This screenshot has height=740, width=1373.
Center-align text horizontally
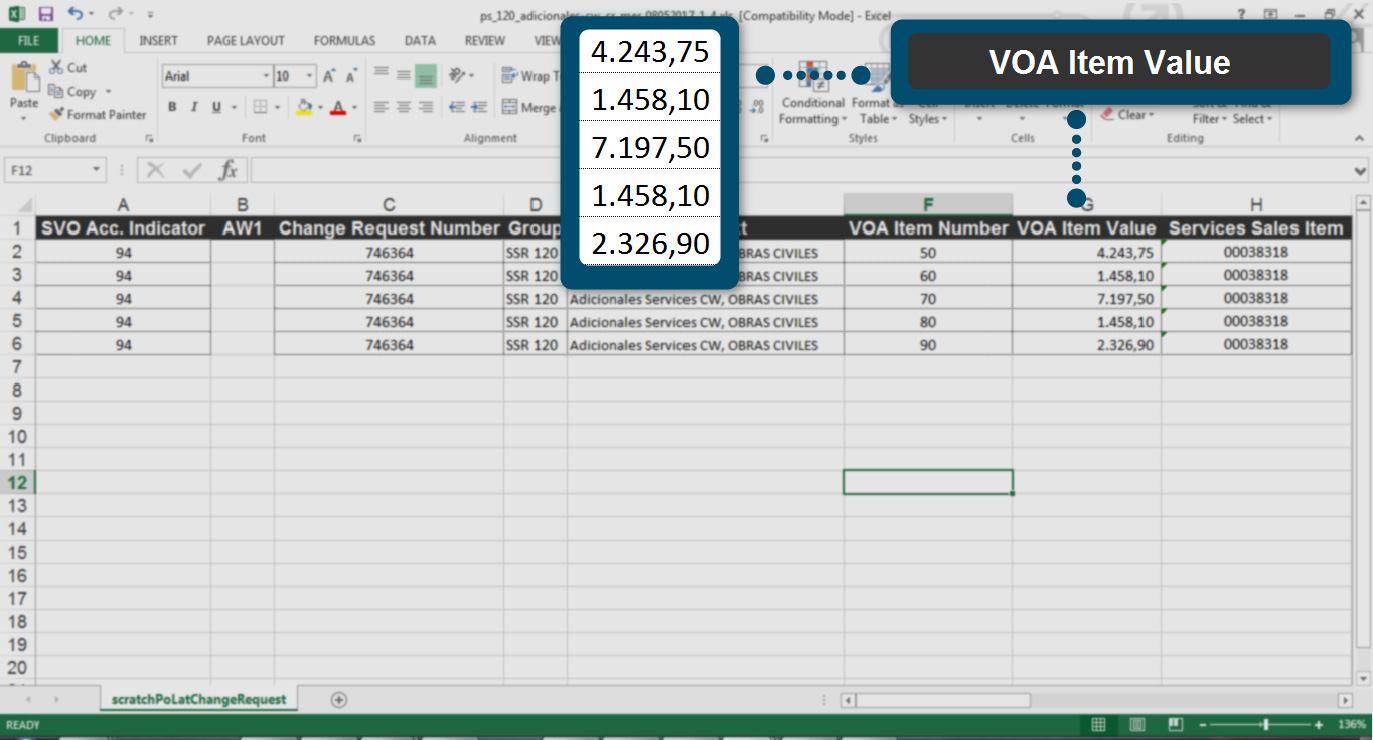pos(403,107)
